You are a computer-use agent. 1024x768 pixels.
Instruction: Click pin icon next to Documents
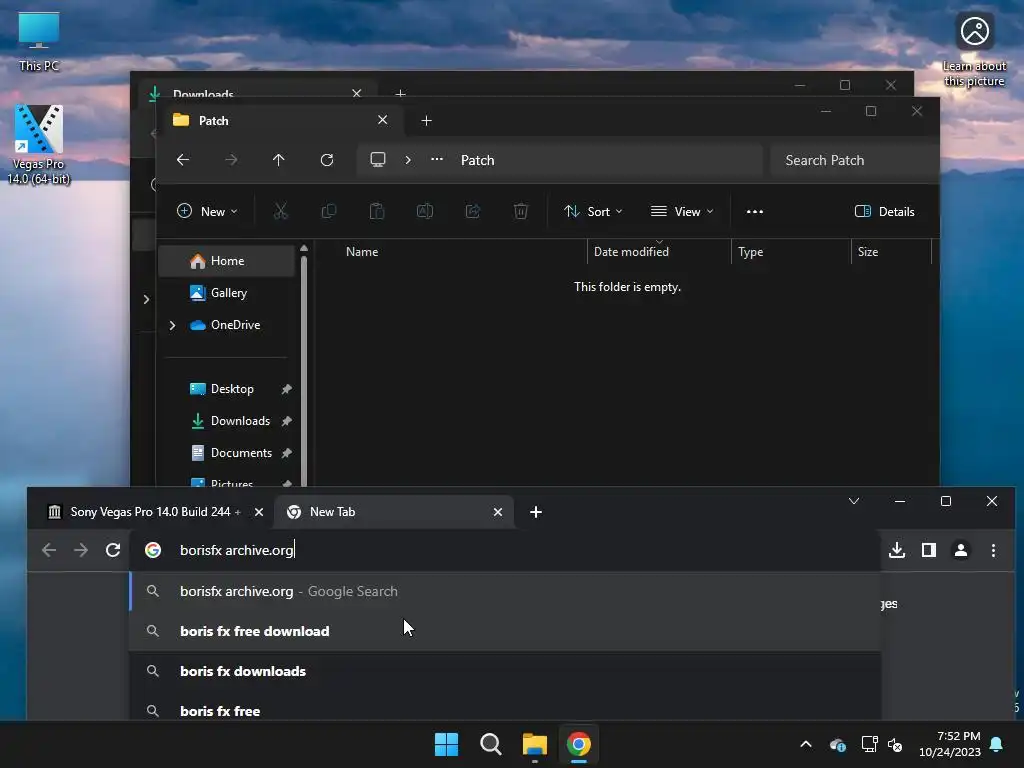coord(286,453)
